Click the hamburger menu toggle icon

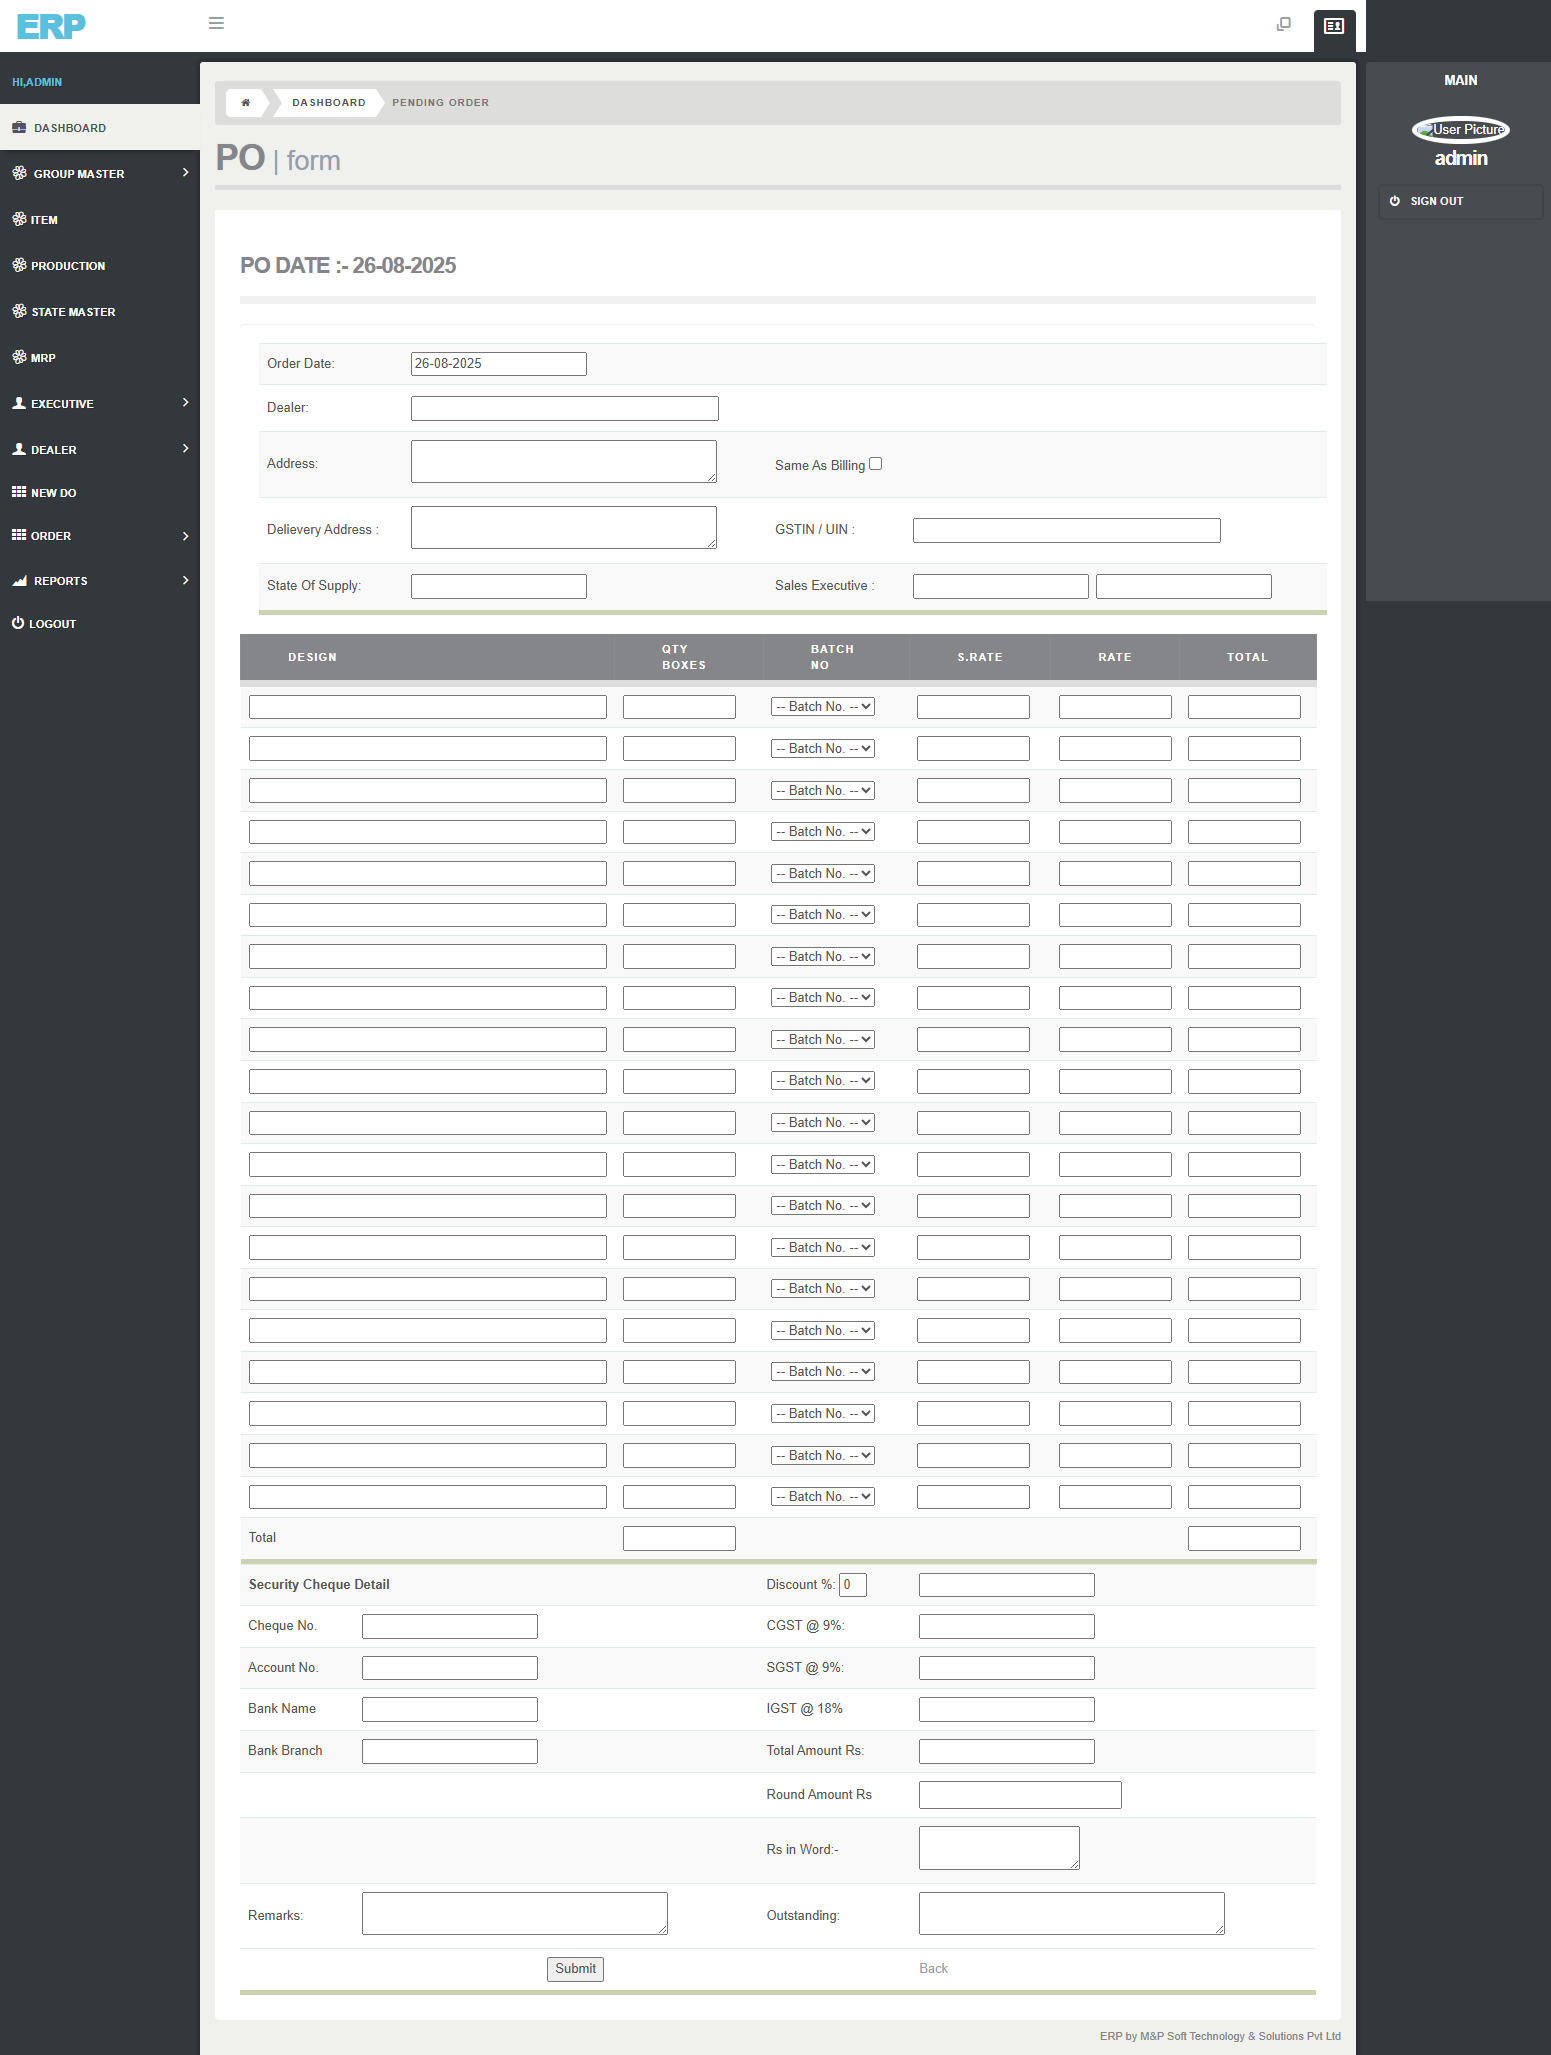[x=216, y=23]
